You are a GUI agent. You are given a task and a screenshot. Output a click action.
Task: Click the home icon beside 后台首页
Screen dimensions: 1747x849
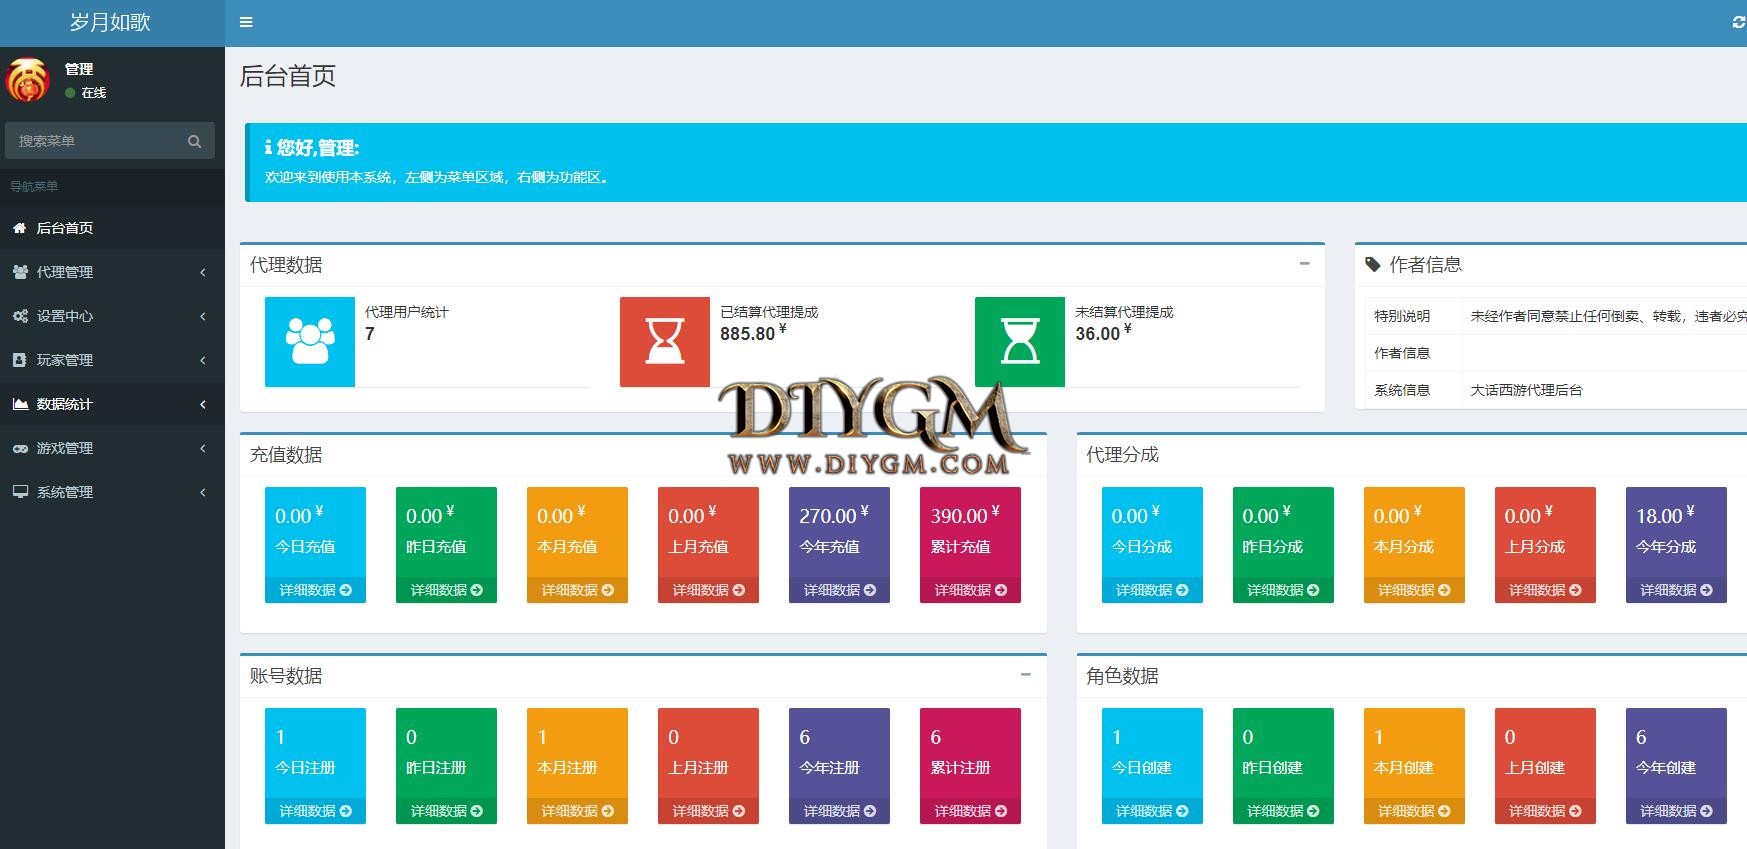coord(20,228)
